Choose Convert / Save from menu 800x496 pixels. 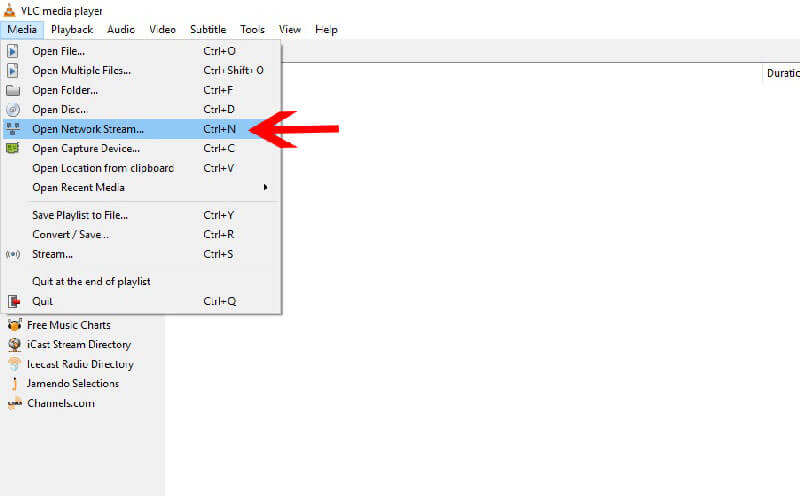[70, 235]
